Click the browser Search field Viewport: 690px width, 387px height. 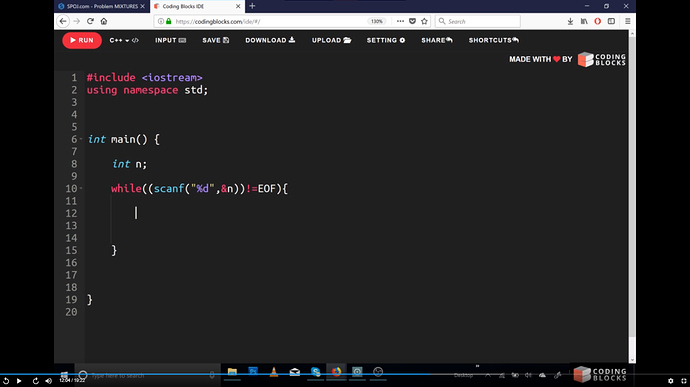click(x=478, y=21)
